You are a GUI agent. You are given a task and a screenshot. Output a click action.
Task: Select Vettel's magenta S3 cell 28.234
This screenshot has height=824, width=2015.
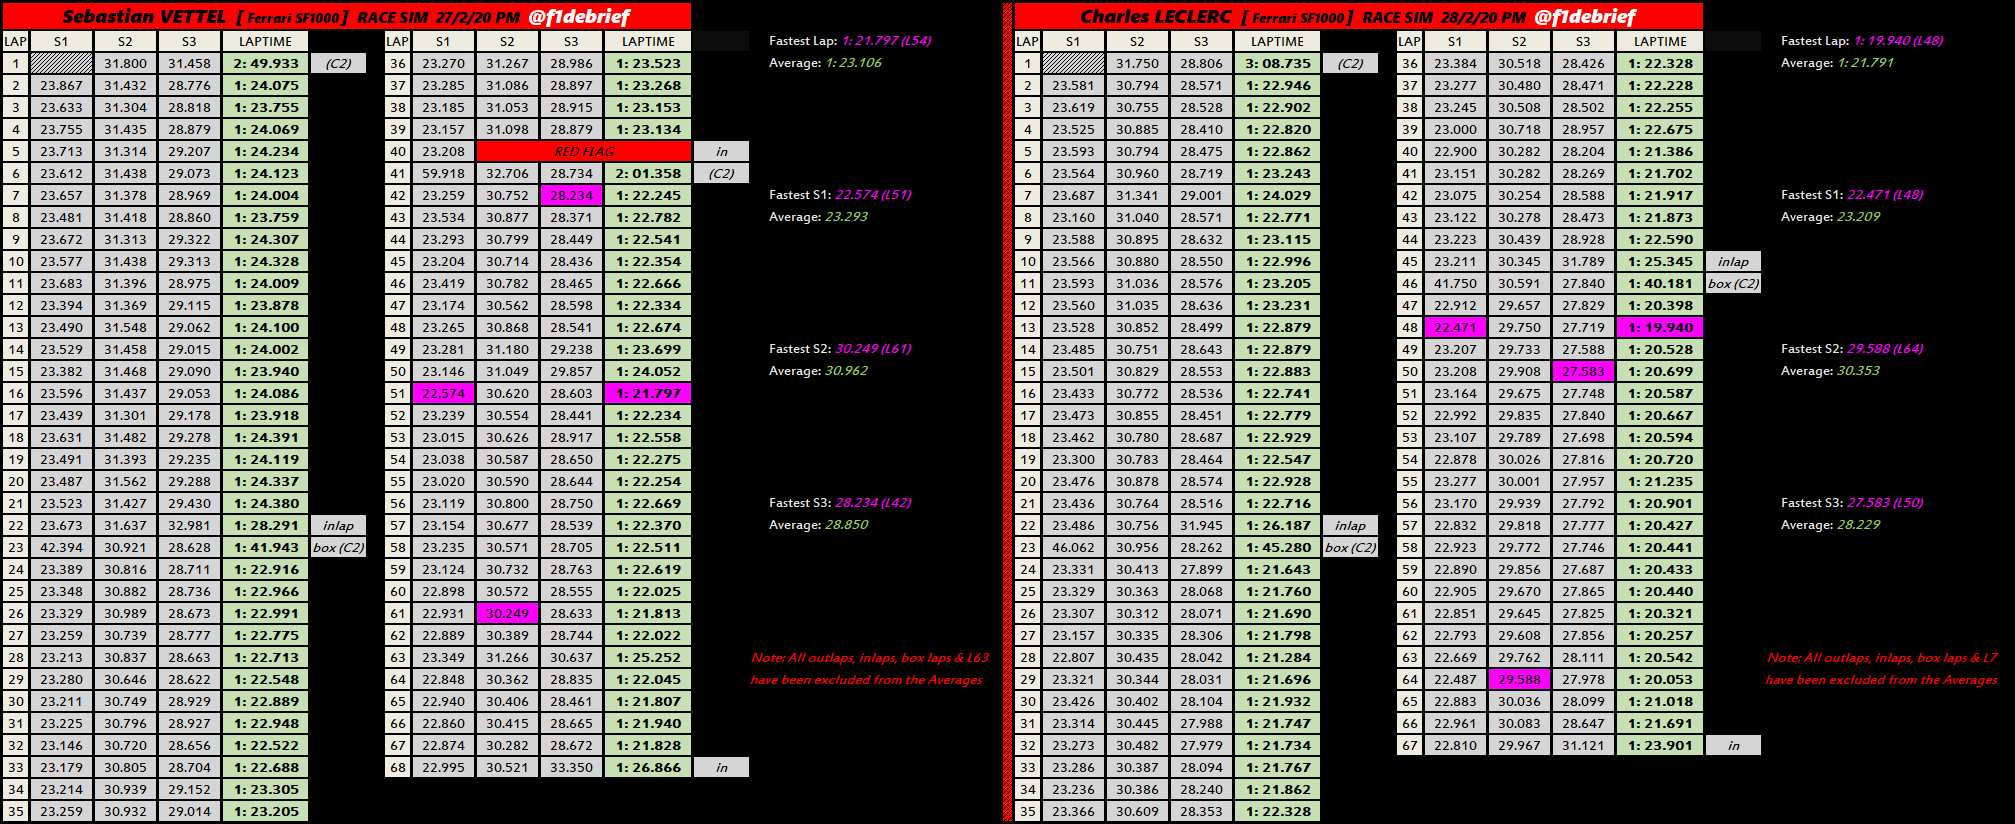pyautogui.click(x=571, y=195)
